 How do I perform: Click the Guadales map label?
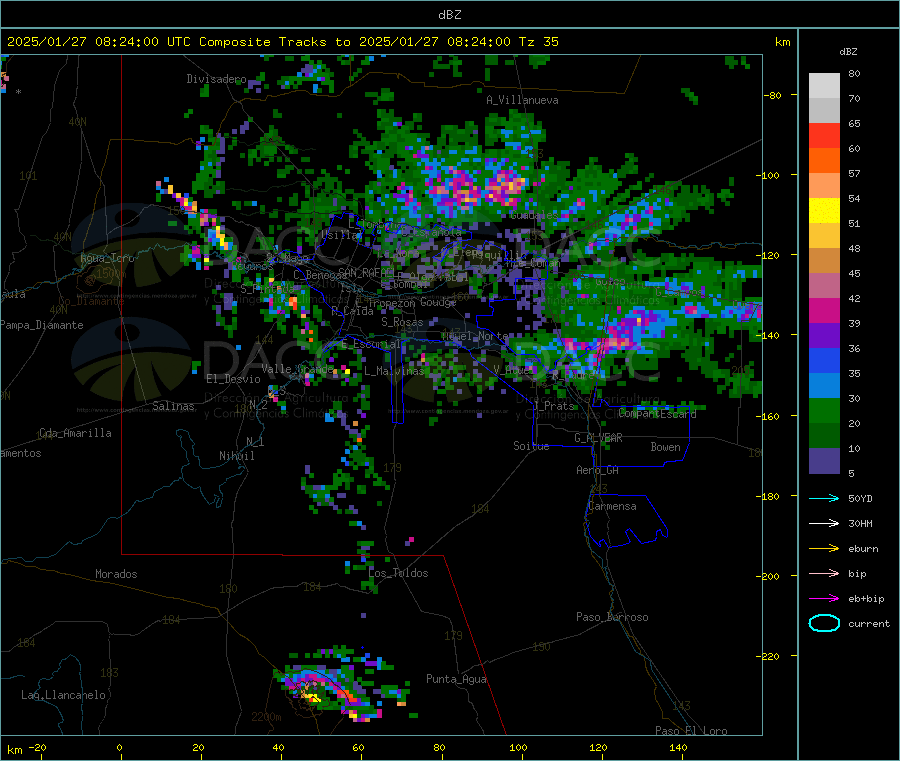click(533, 215)
